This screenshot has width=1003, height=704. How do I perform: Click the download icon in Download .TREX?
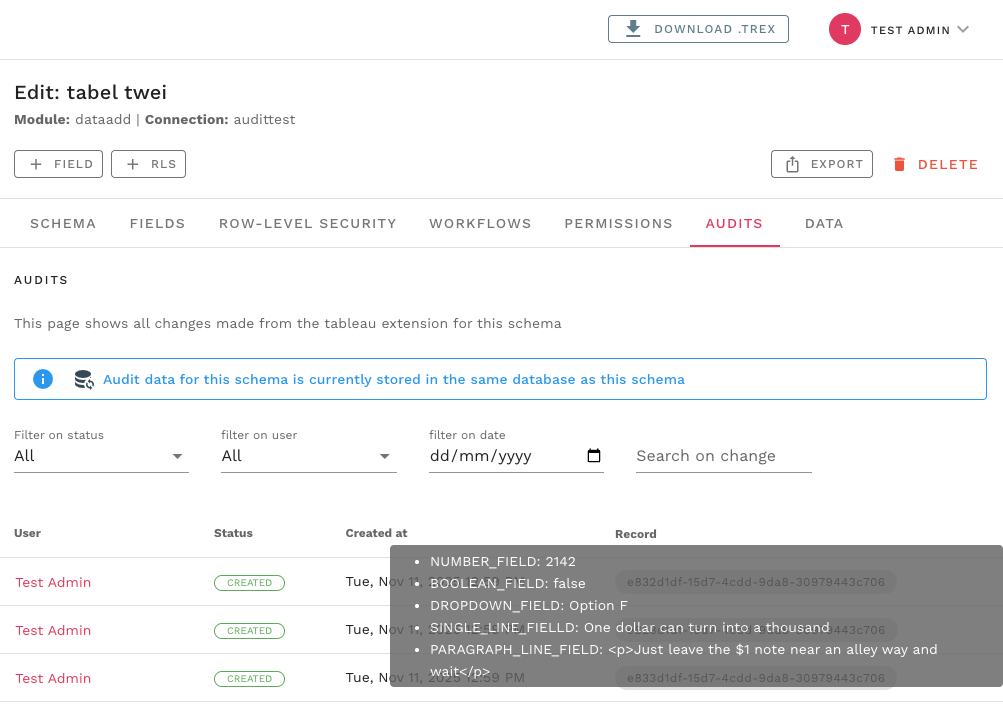point(633,29)
